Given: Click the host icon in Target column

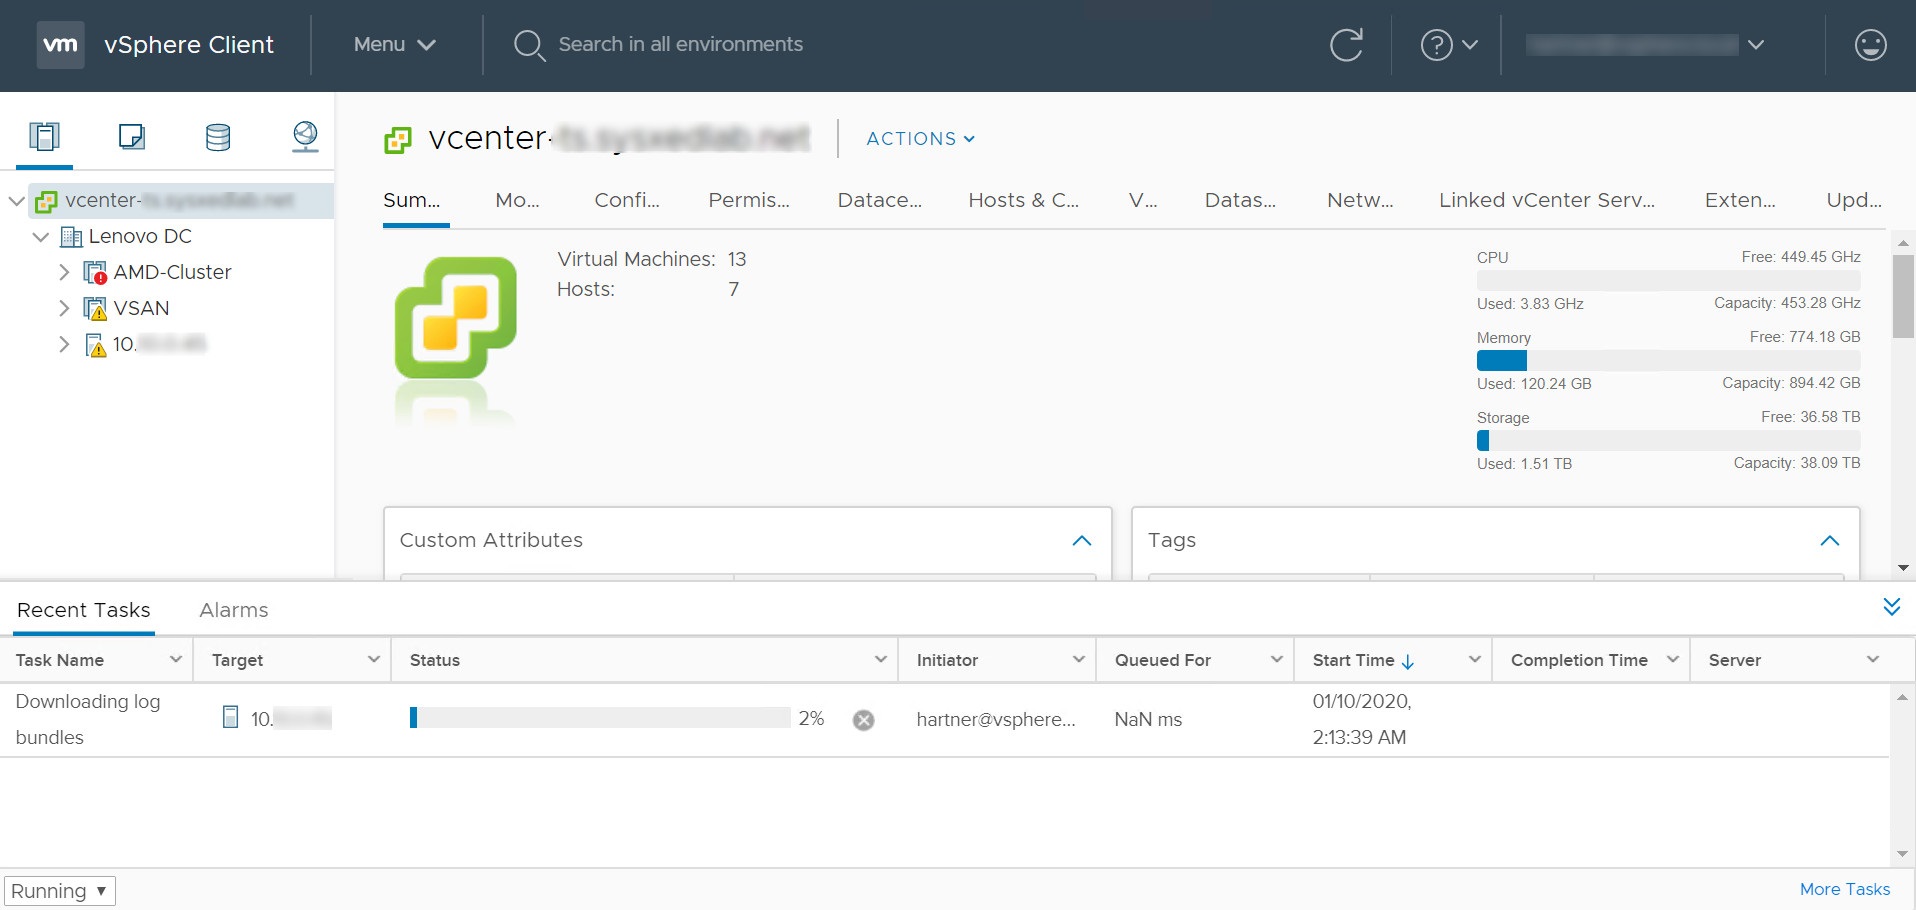Looking at the screenshot, I should 230,717.
